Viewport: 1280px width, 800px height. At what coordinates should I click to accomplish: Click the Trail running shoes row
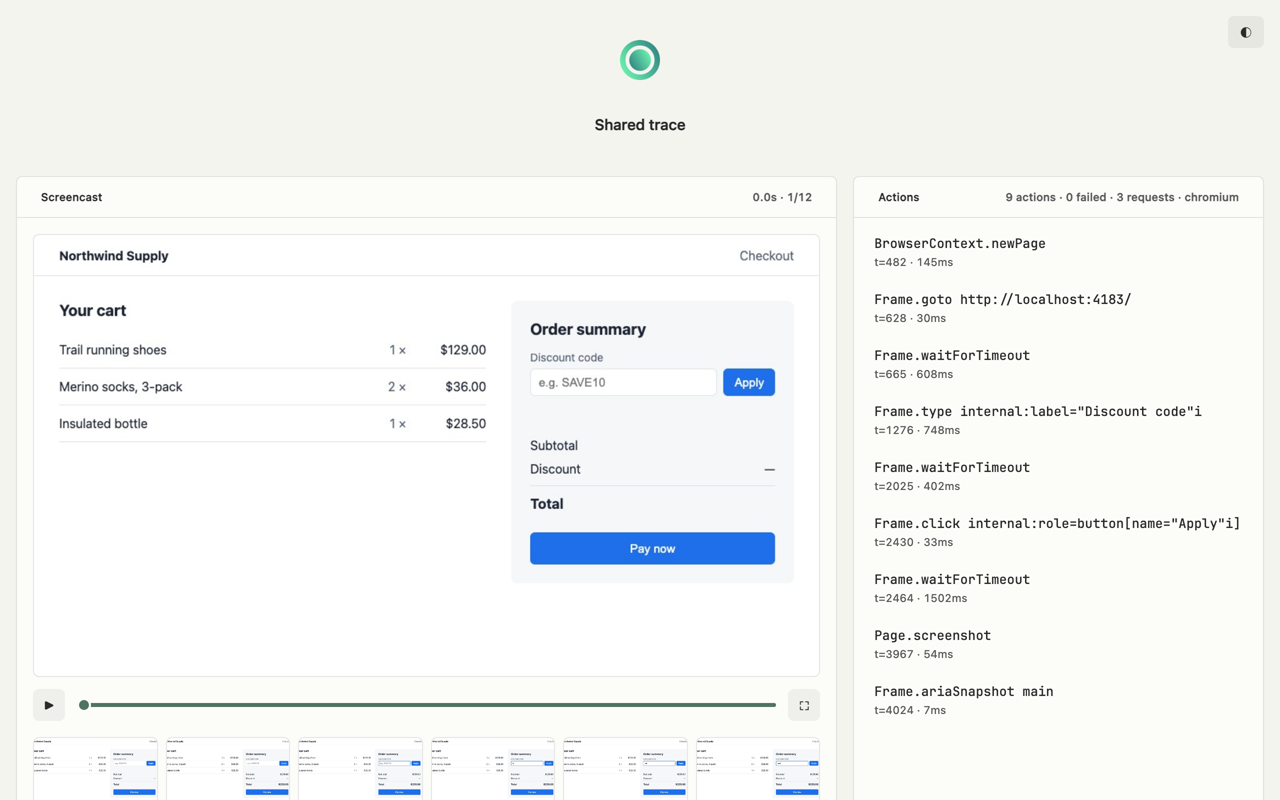coord(272,350)
